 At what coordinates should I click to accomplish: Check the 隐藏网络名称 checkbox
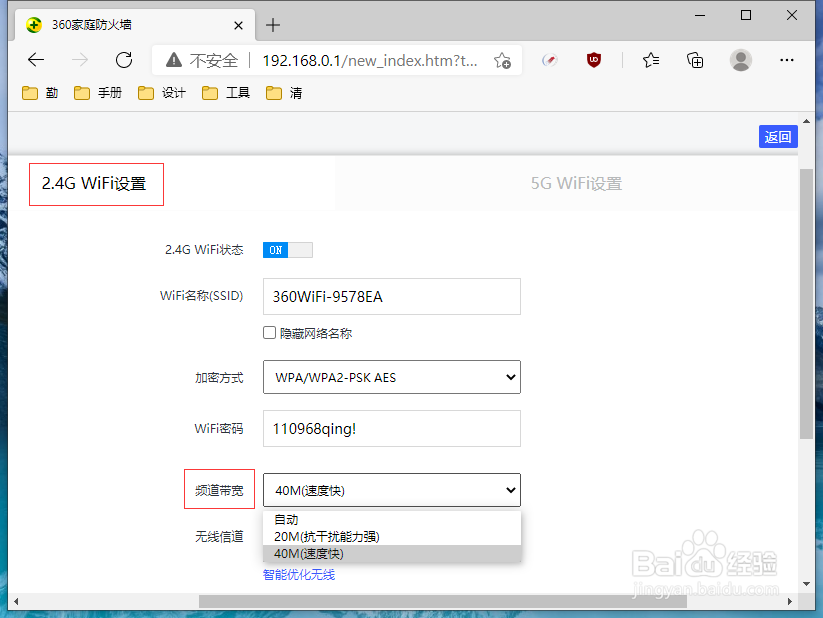(269, 332)
